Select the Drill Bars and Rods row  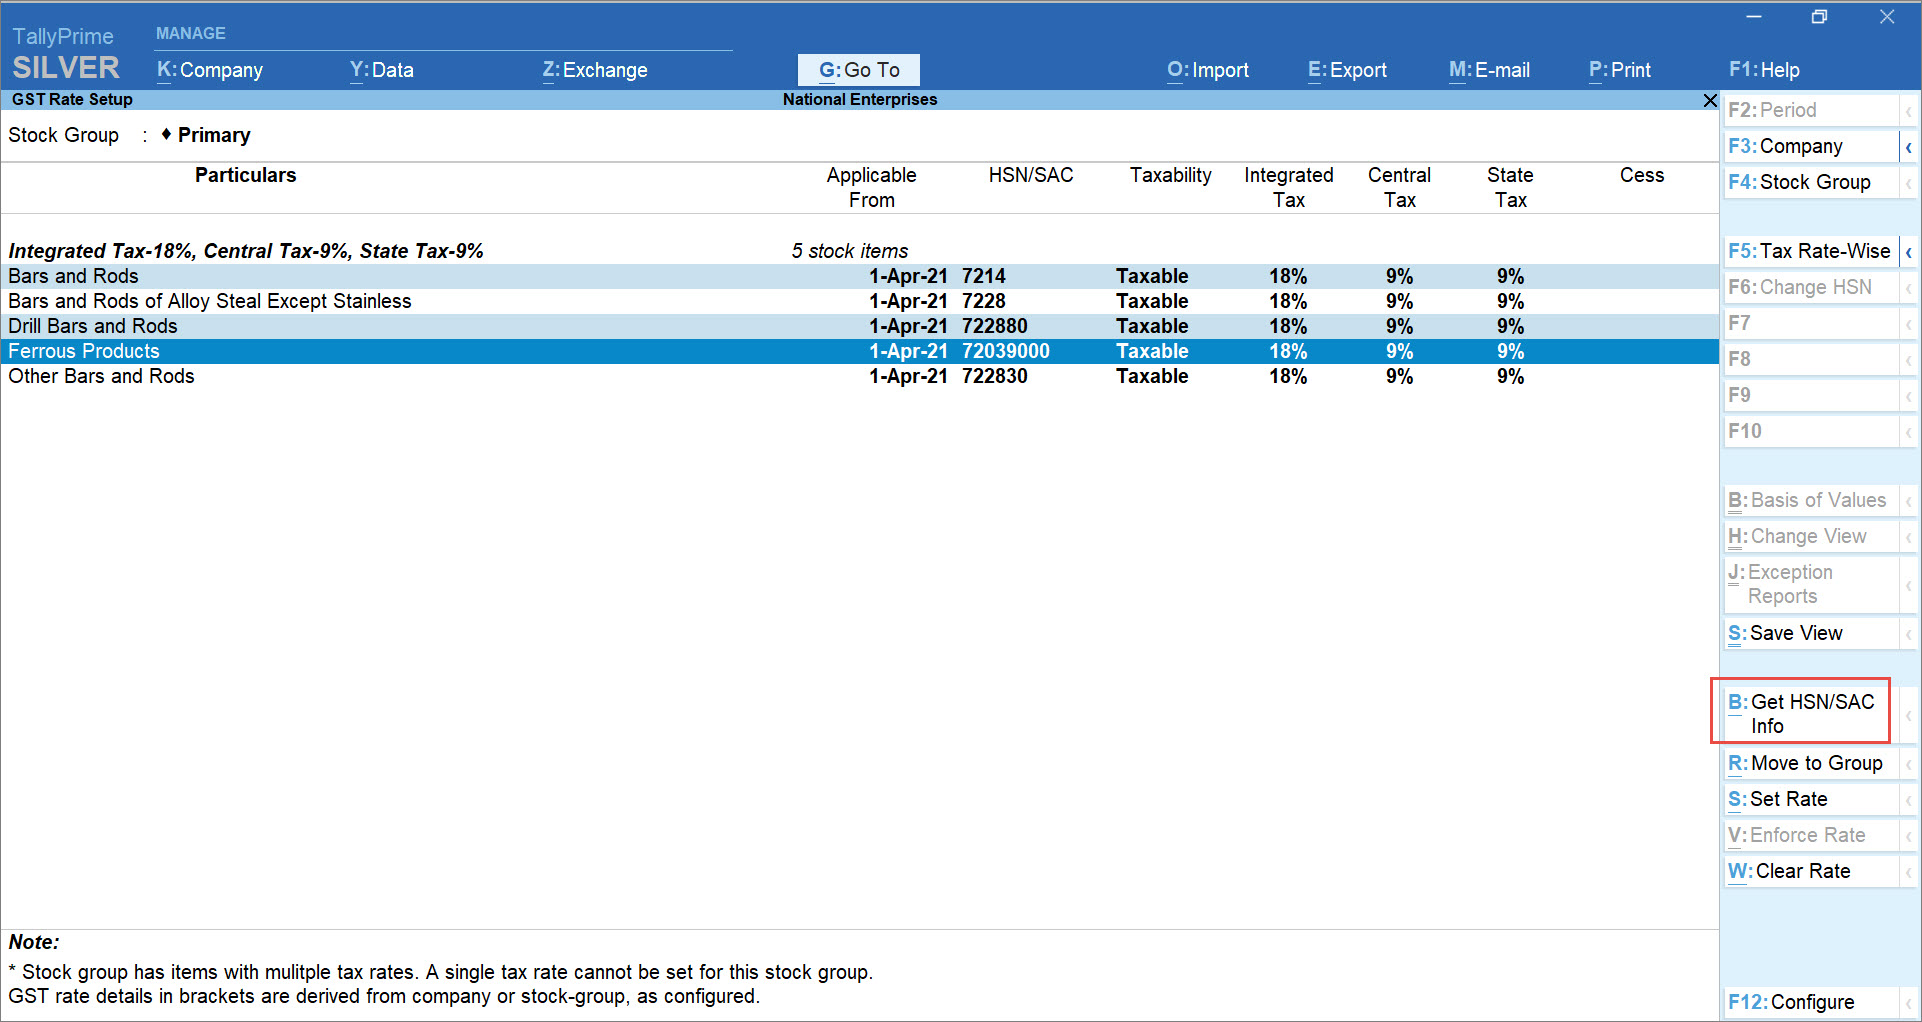click(x=860, y=326)
